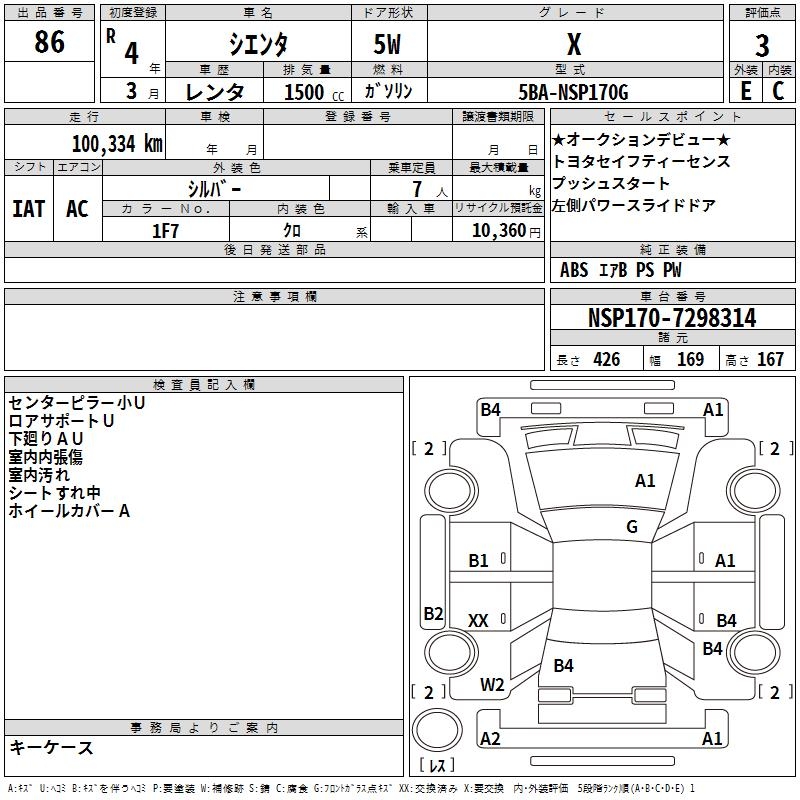Screen dimensions: 800x800
Task: Select the A2 mark on the rear bumper
Action: tap(490, 738)
